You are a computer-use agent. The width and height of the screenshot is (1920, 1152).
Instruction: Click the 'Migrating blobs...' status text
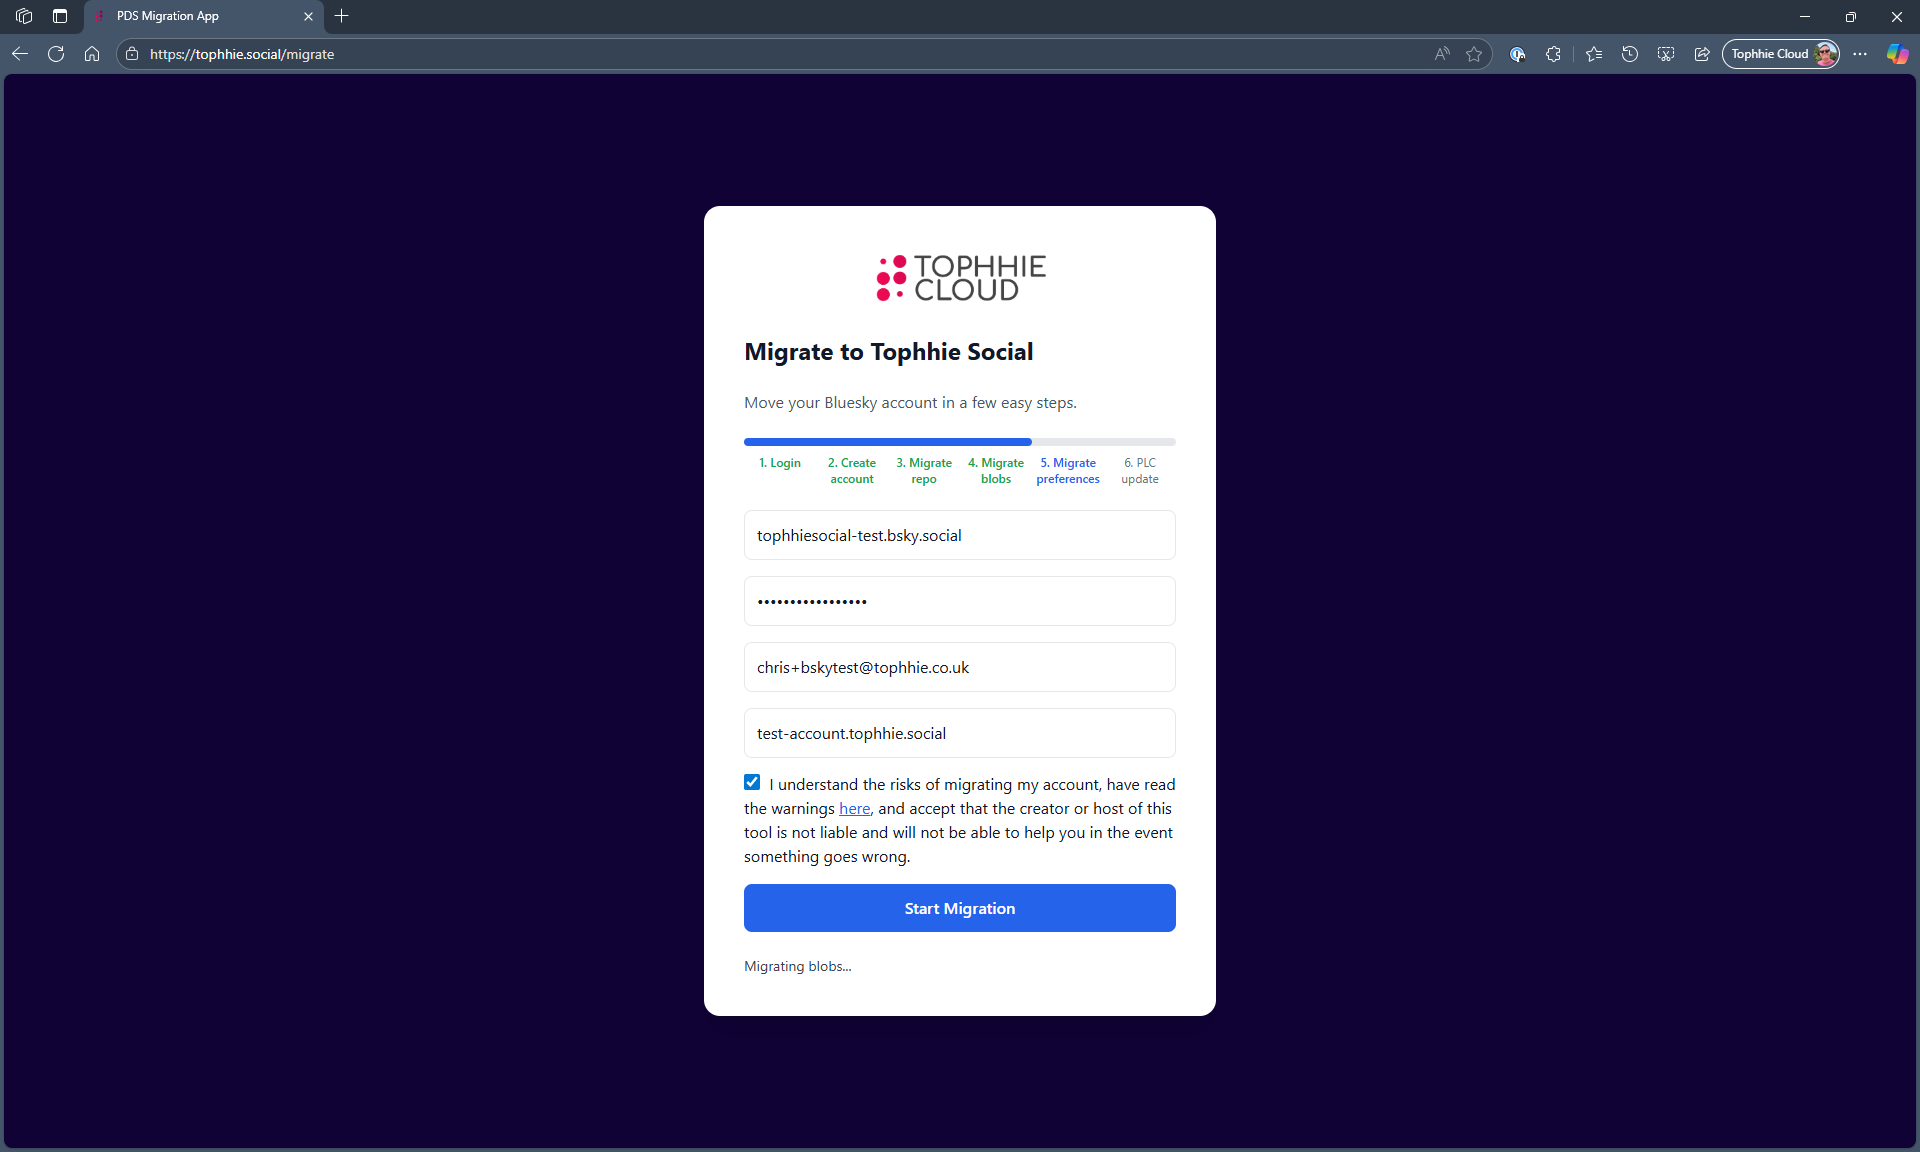point(798,966)
